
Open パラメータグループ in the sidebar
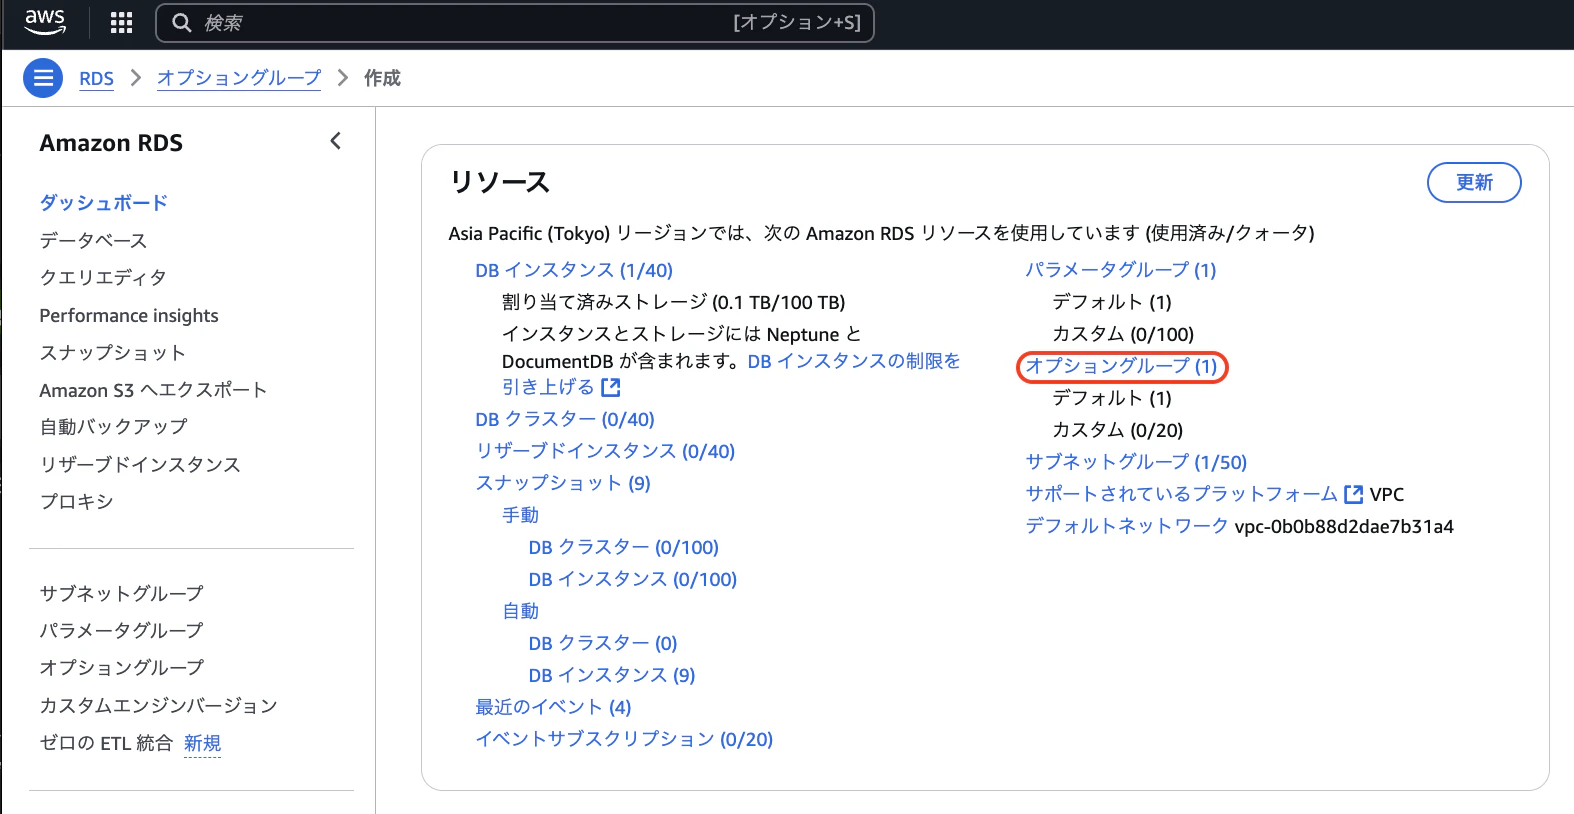(121, 630)
